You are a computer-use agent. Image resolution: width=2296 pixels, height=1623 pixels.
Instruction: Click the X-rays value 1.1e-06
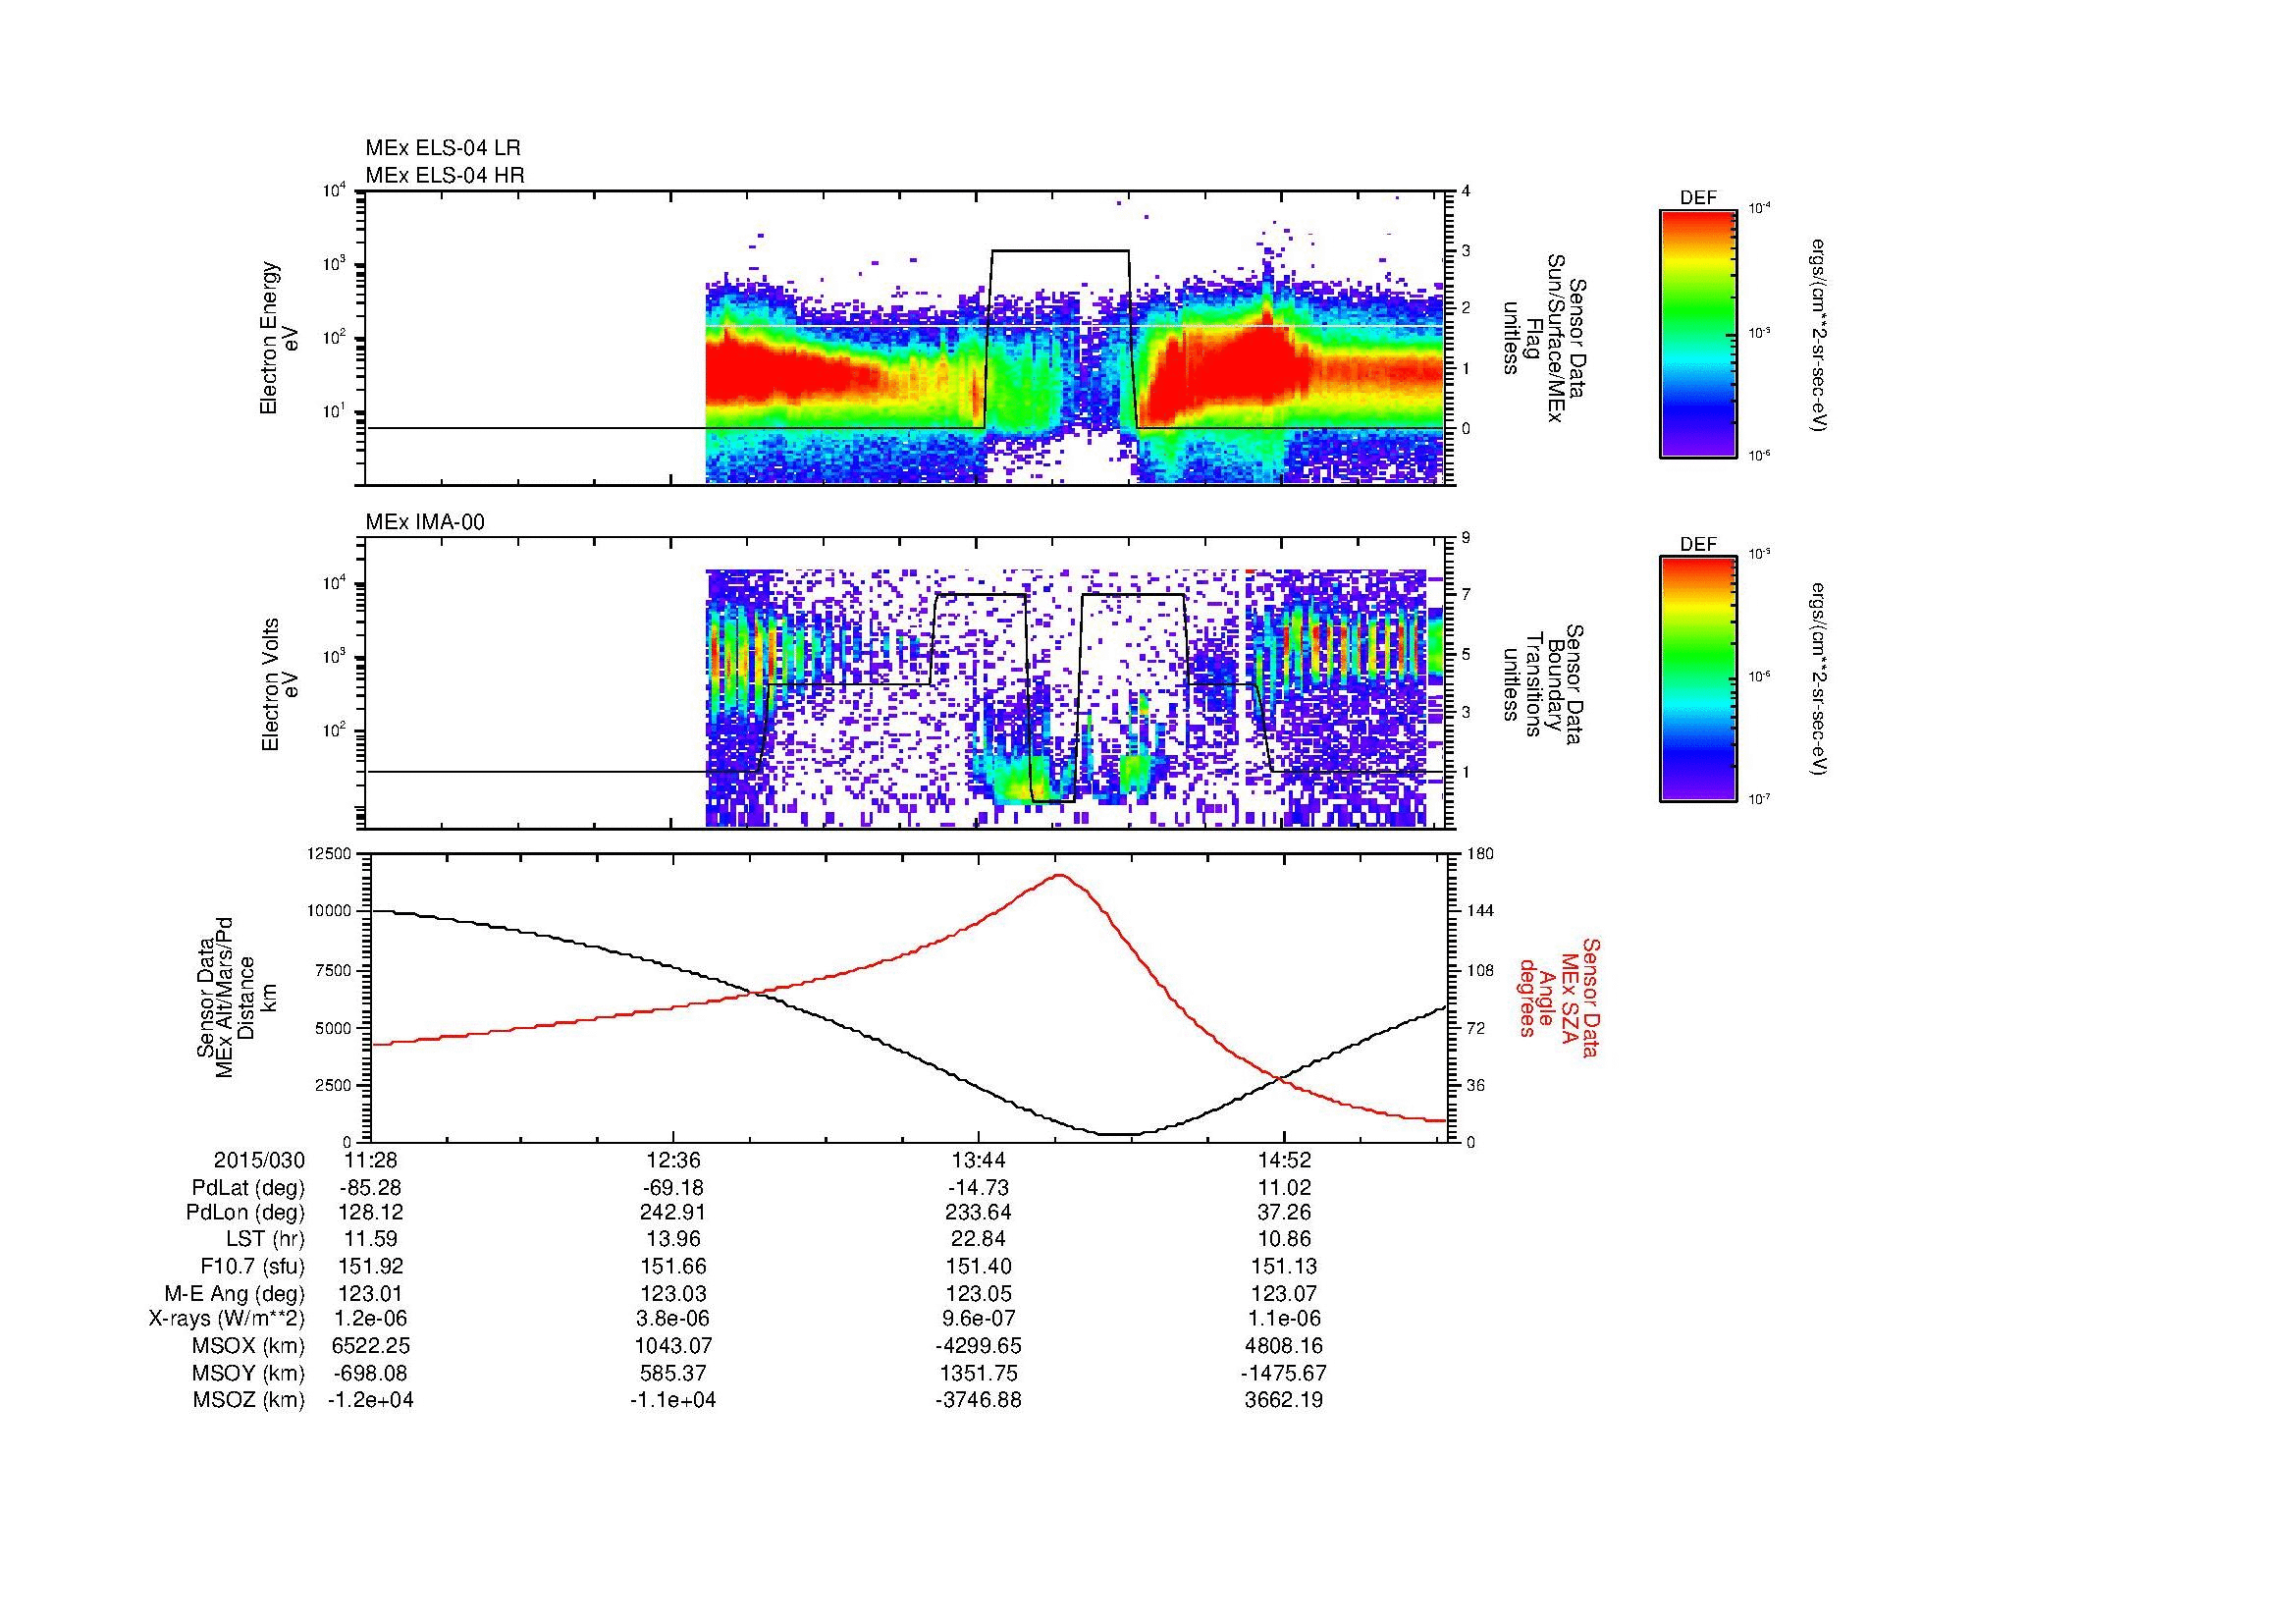coord(1284,1319)
